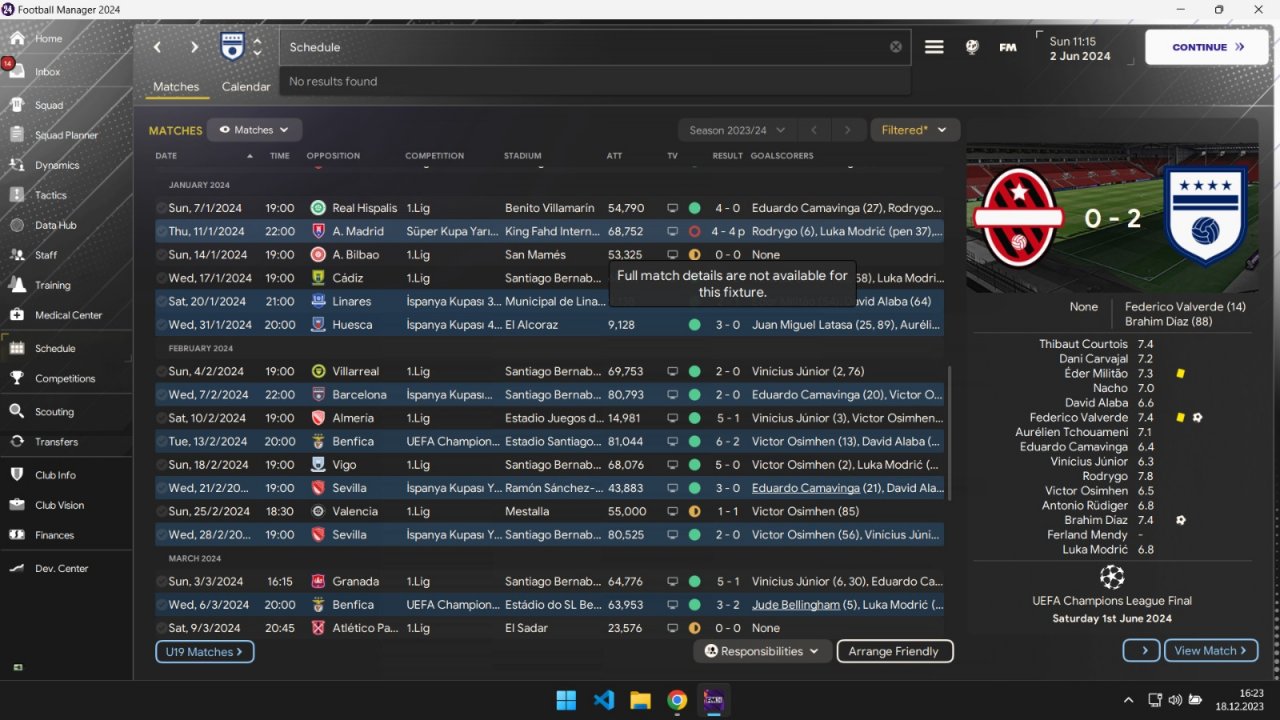Open the Filtered* dropdown
Viewport: 1280px width, 720px height.
tap(915, 130)
